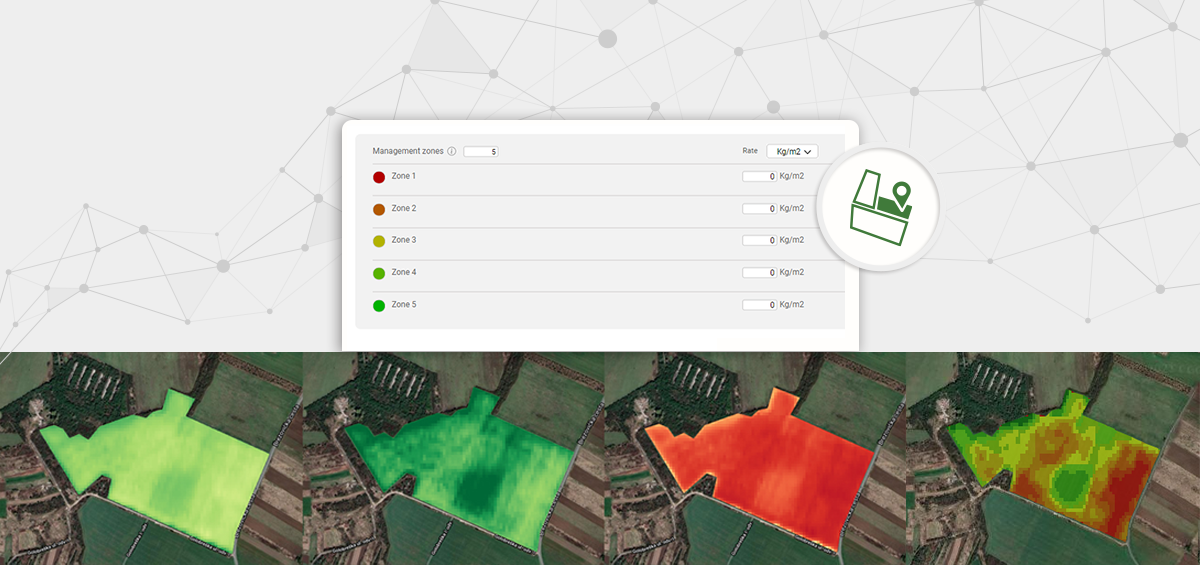The width and height of the screenshot is (1200, 565).
Task: Select the light green Zone 4 swatch
Action: pyautogui.click(x=379, y=273)
